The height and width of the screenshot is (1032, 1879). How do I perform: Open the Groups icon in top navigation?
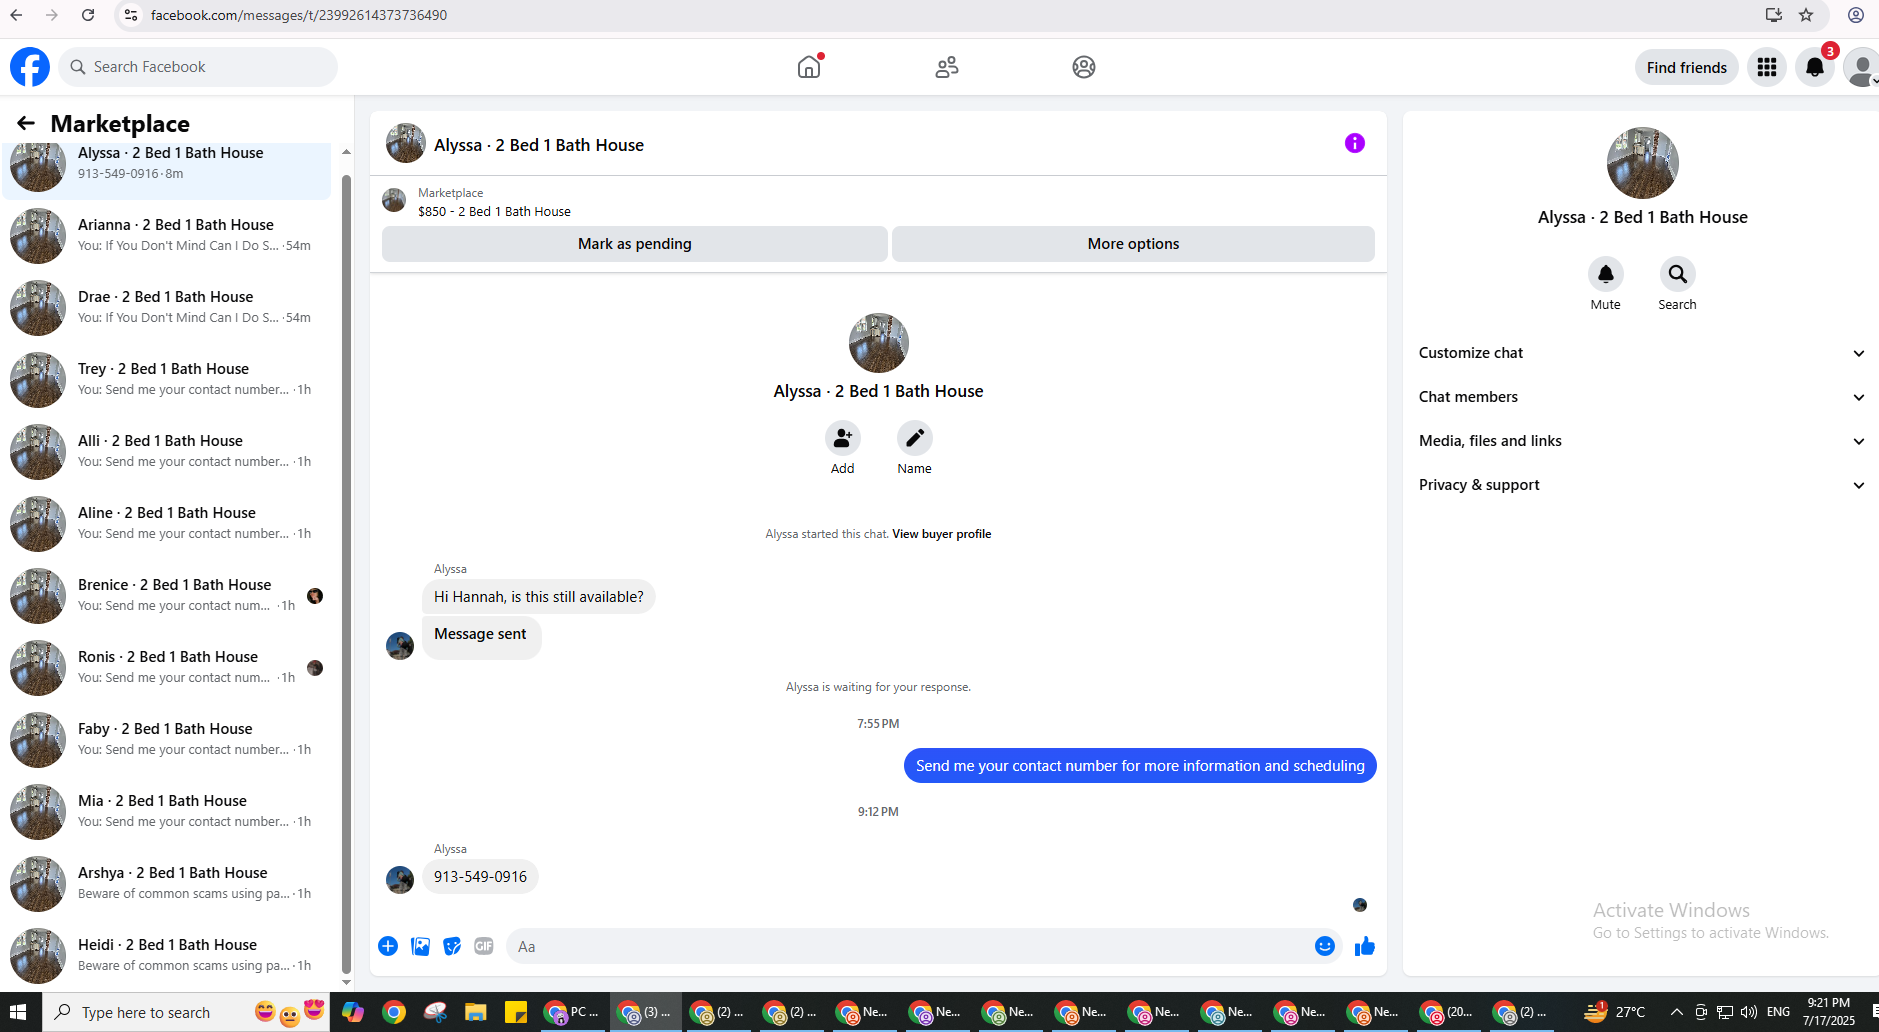point(1084,67)
